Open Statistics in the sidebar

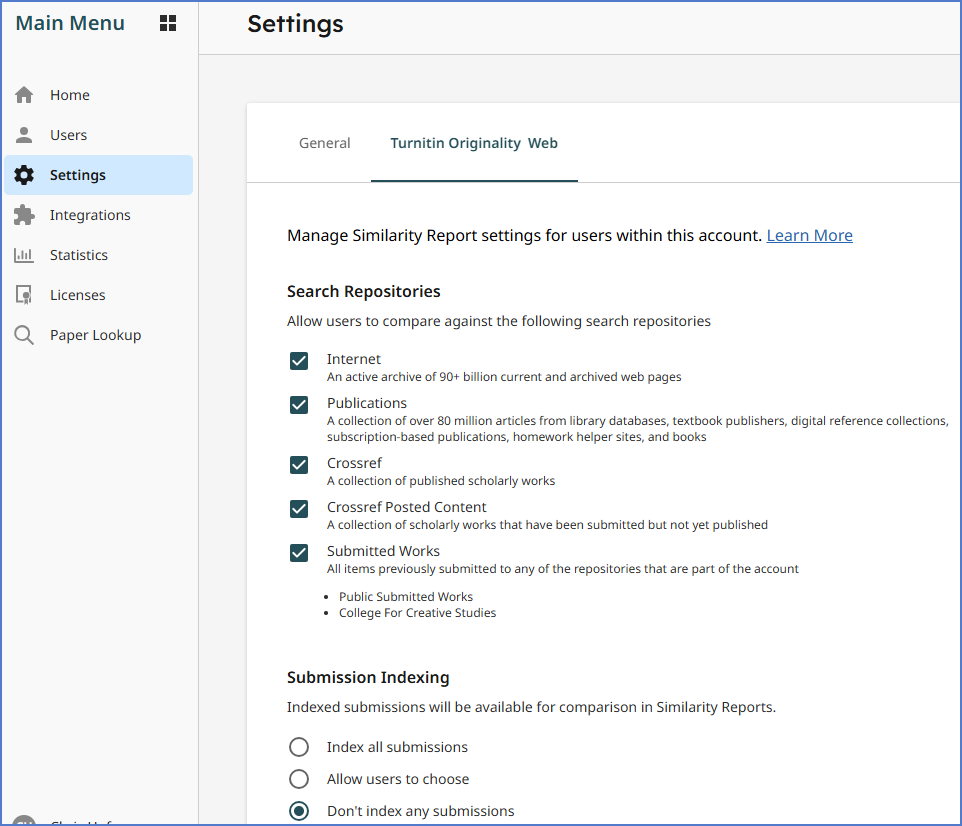click(x=99, y=255)
